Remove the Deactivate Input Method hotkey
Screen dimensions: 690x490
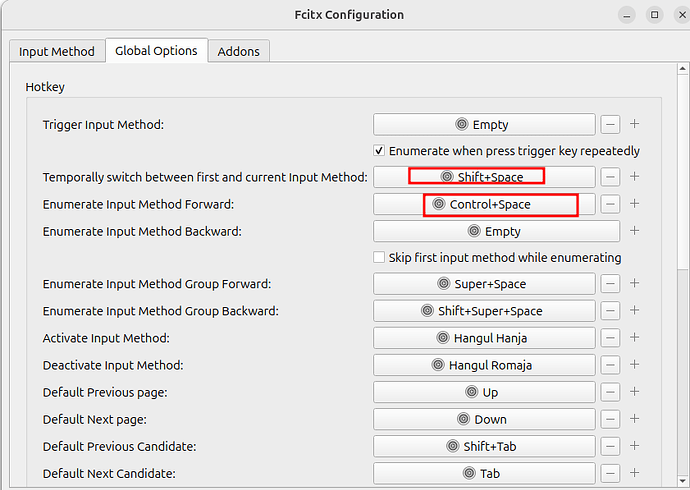pos(610,365)
